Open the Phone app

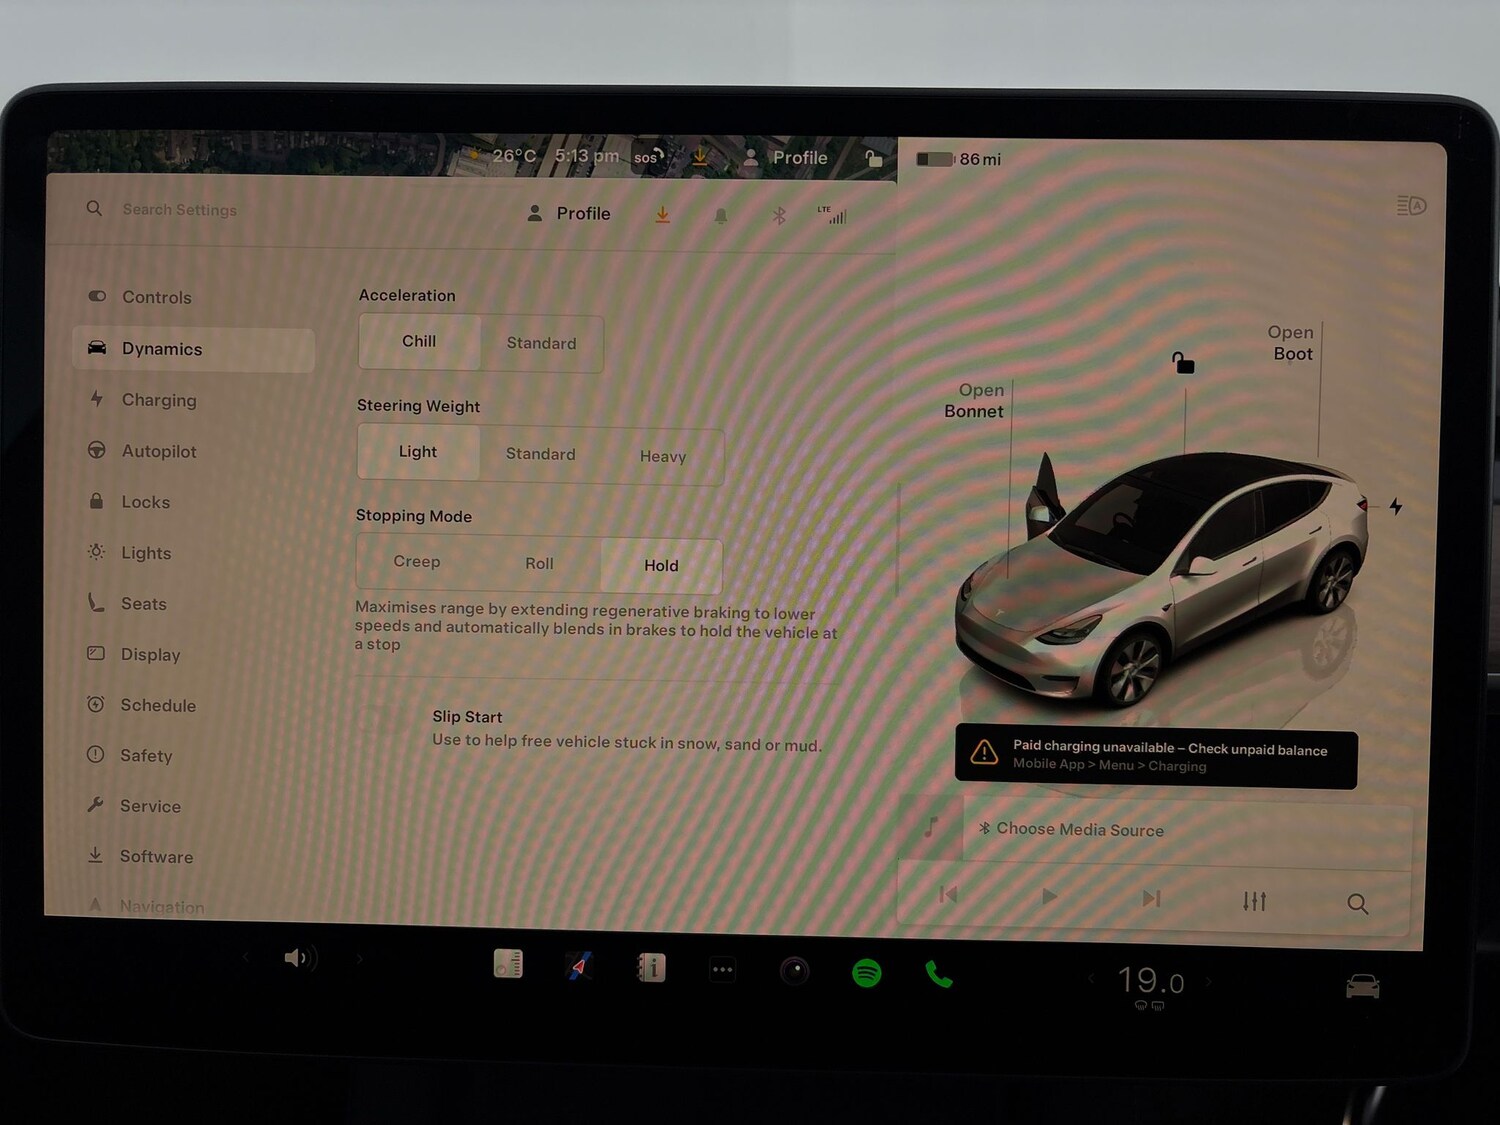pyautogui.click(x=938, y=973)
